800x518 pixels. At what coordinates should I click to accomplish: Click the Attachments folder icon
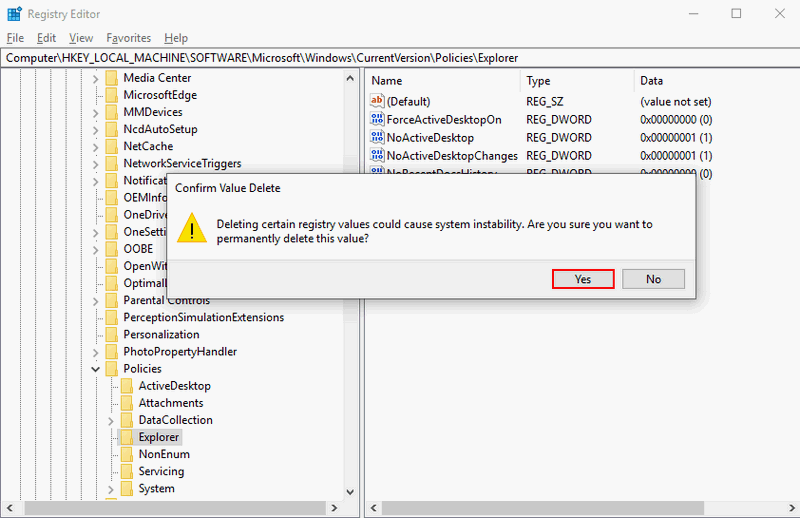coord(127,403)
